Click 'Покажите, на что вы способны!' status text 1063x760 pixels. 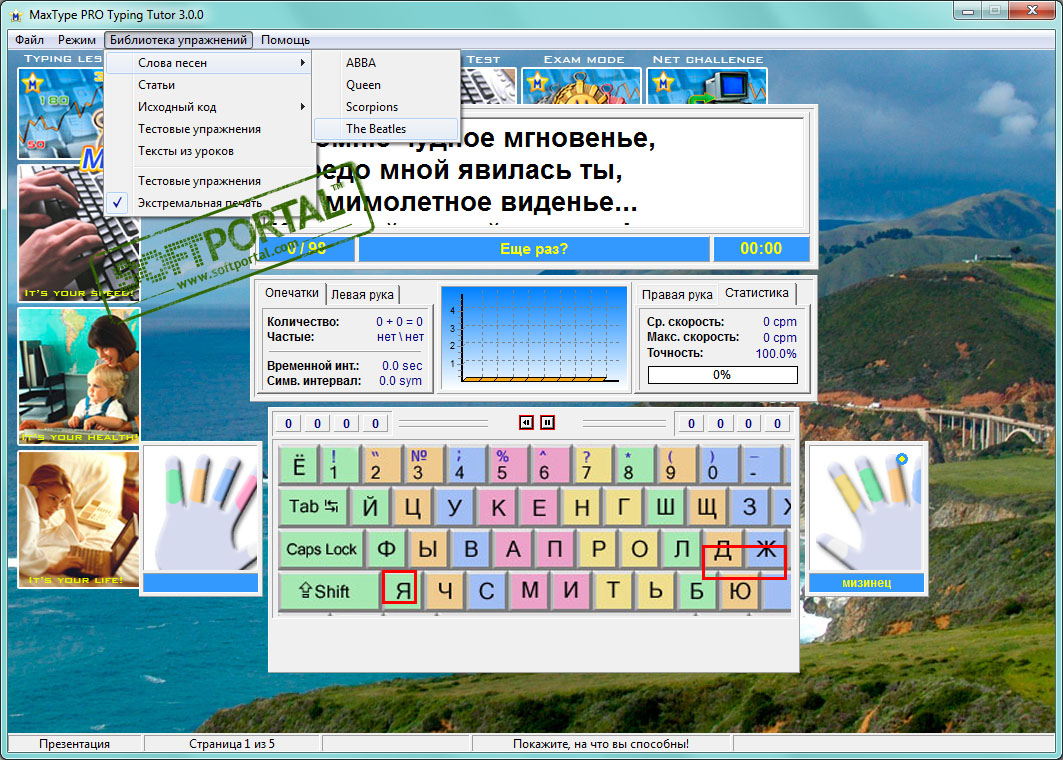click(601, 744)
